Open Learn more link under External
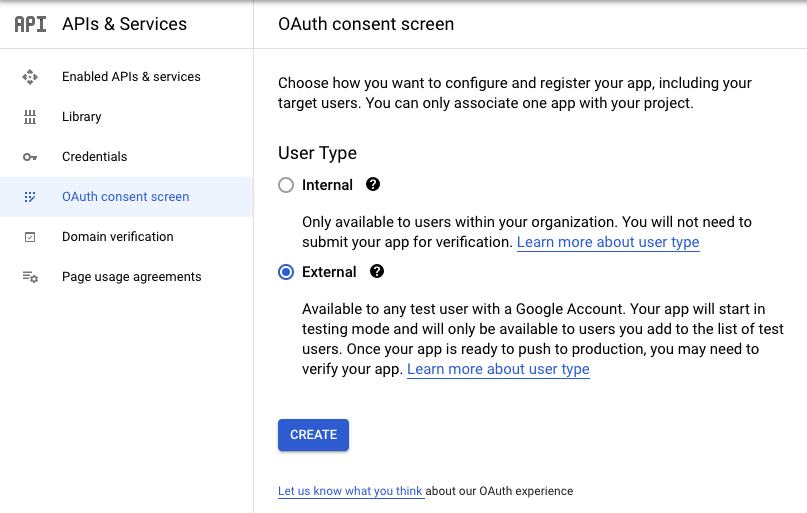 (x=498, y=369)
